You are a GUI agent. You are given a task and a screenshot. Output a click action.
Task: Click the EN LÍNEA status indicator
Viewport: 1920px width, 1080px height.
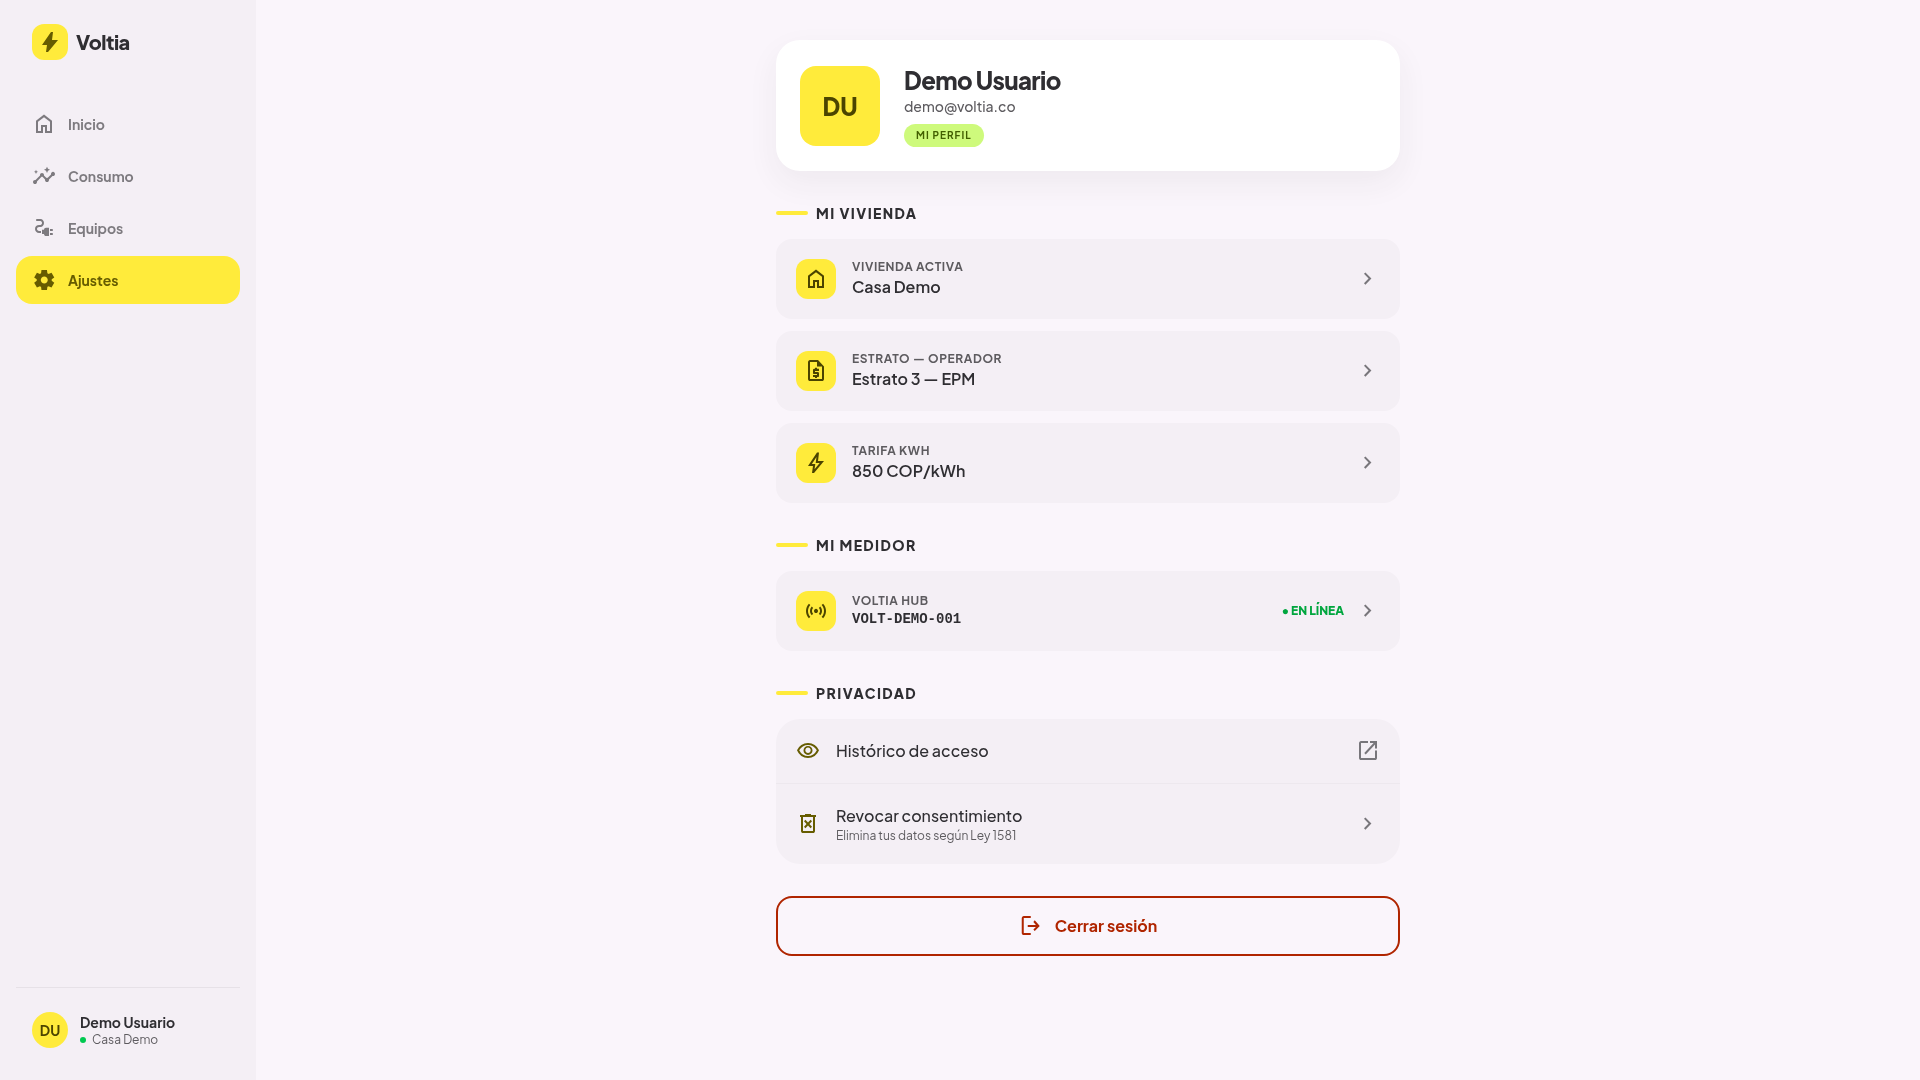tap(1313, 611)
